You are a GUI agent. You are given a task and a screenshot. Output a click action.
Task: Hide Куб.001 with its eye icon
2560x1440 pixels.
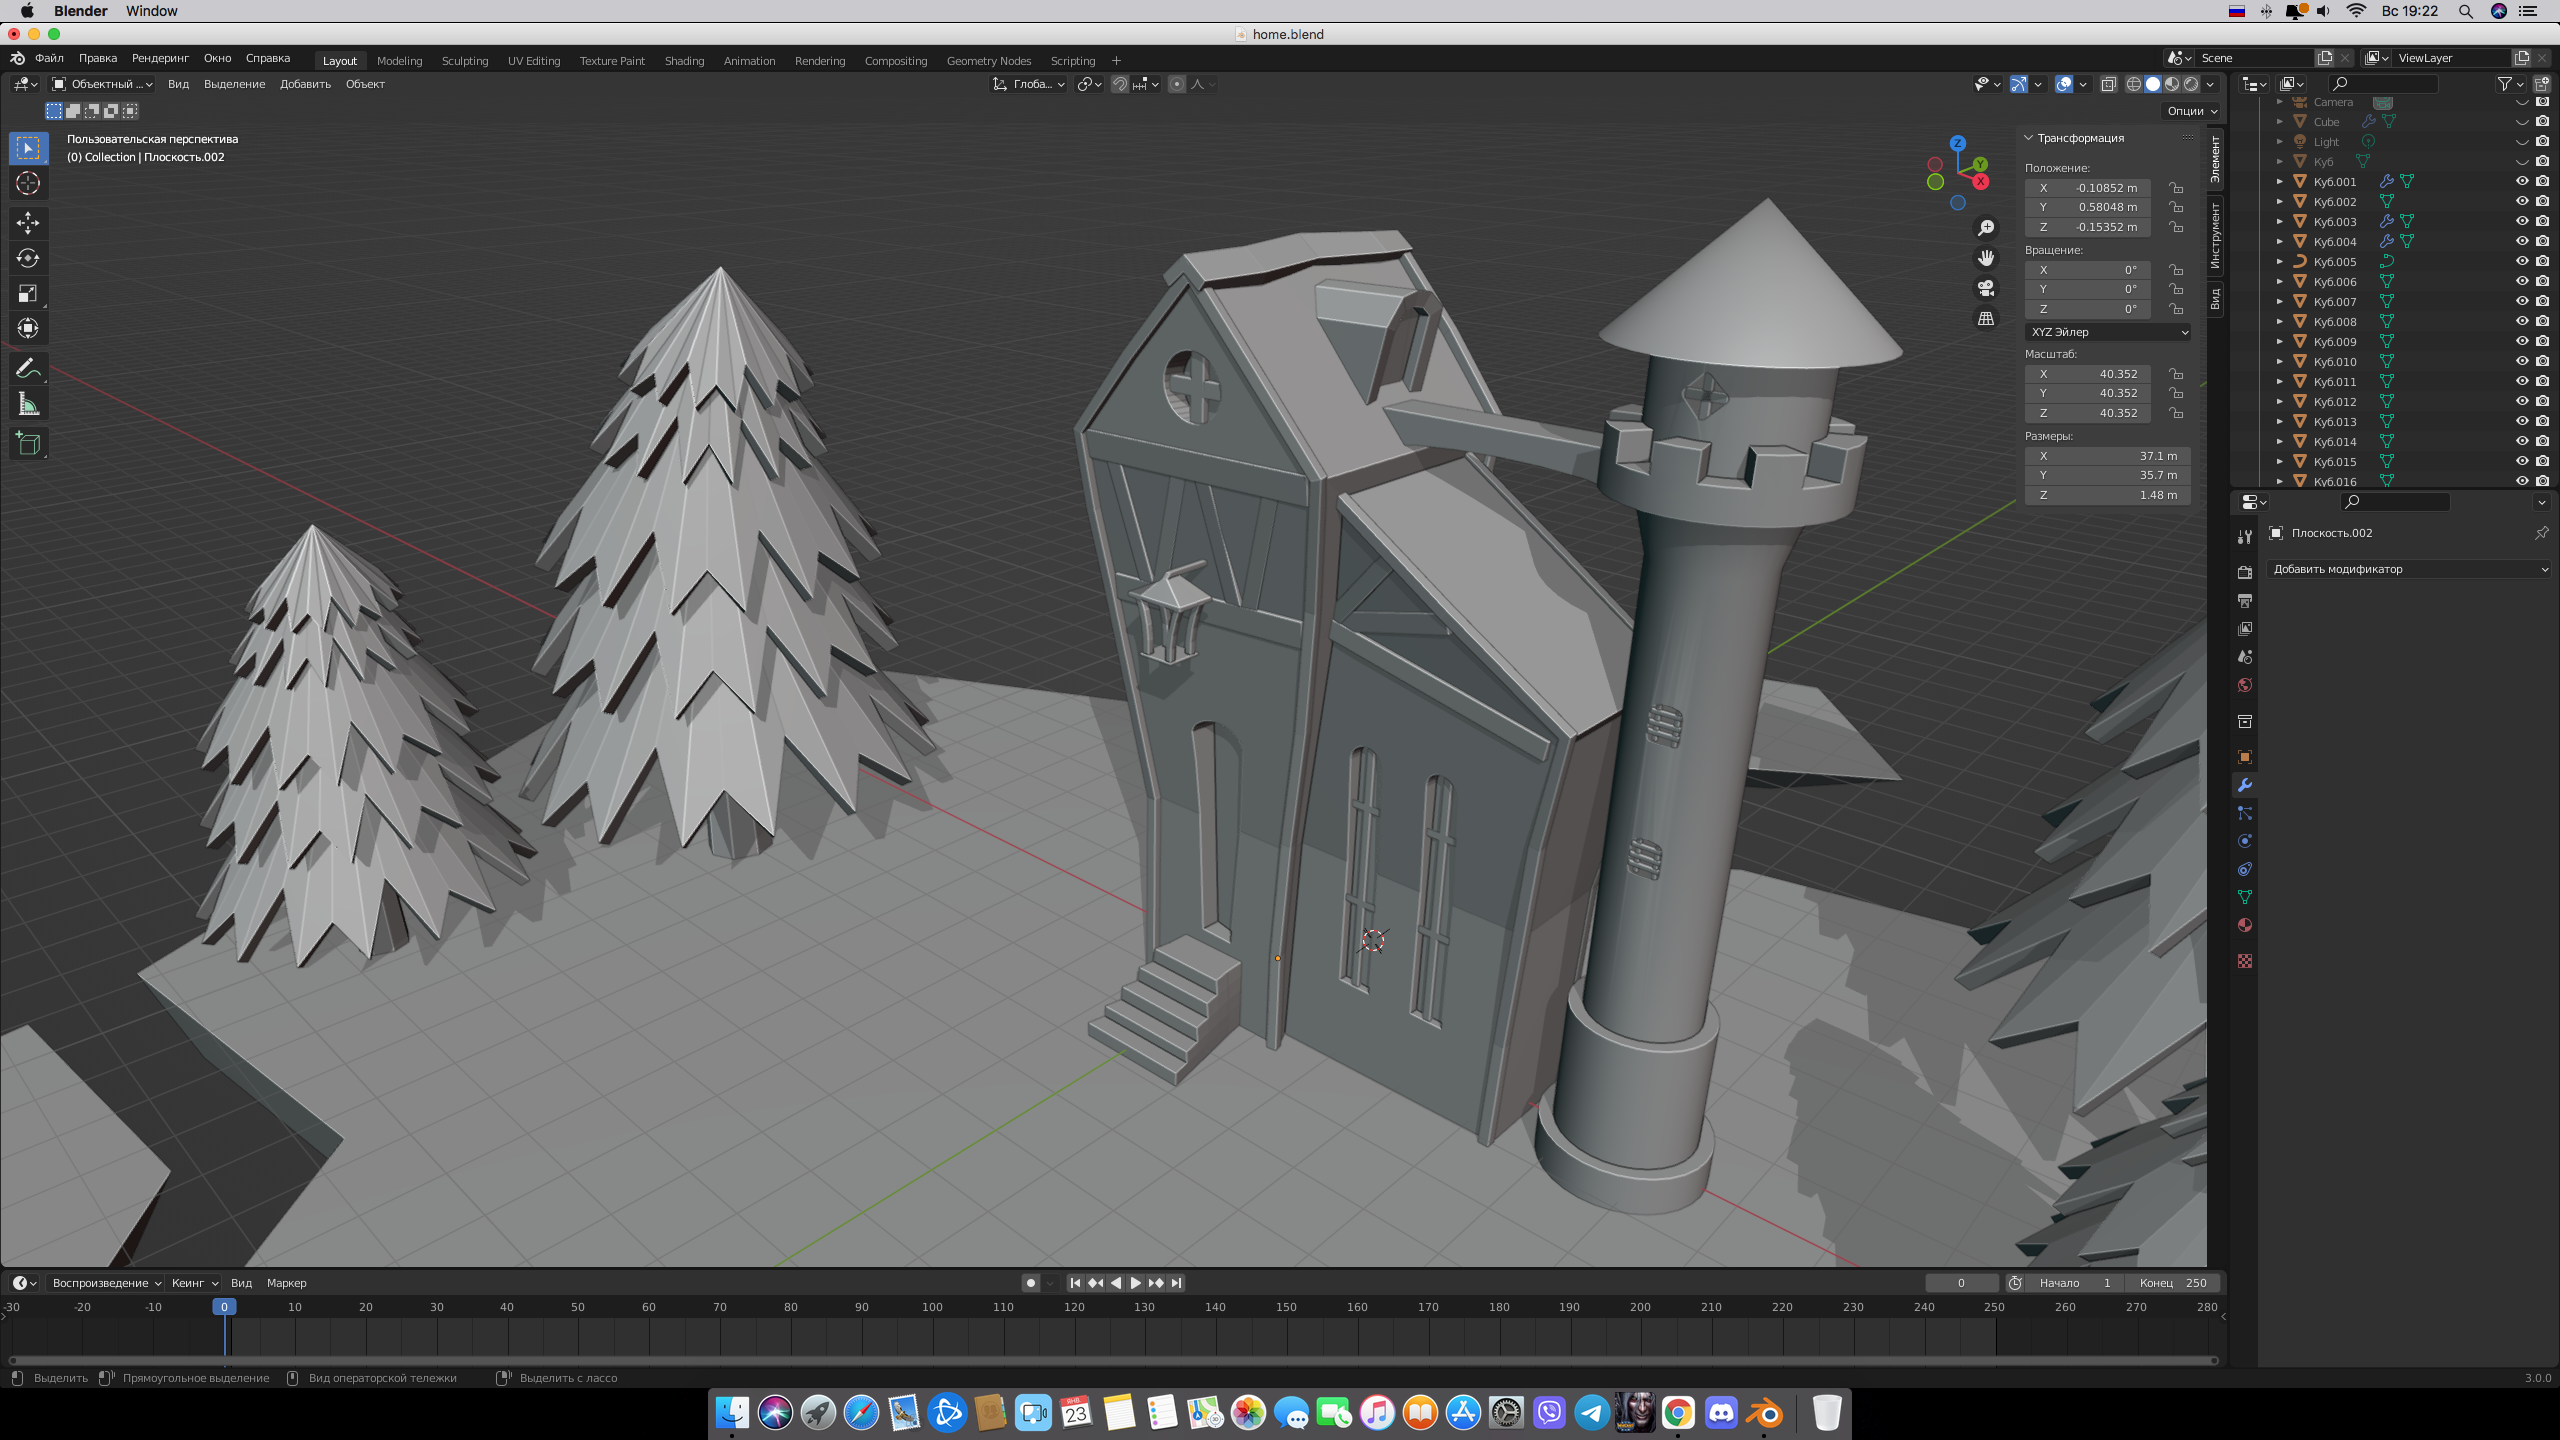pos(2522,181)
